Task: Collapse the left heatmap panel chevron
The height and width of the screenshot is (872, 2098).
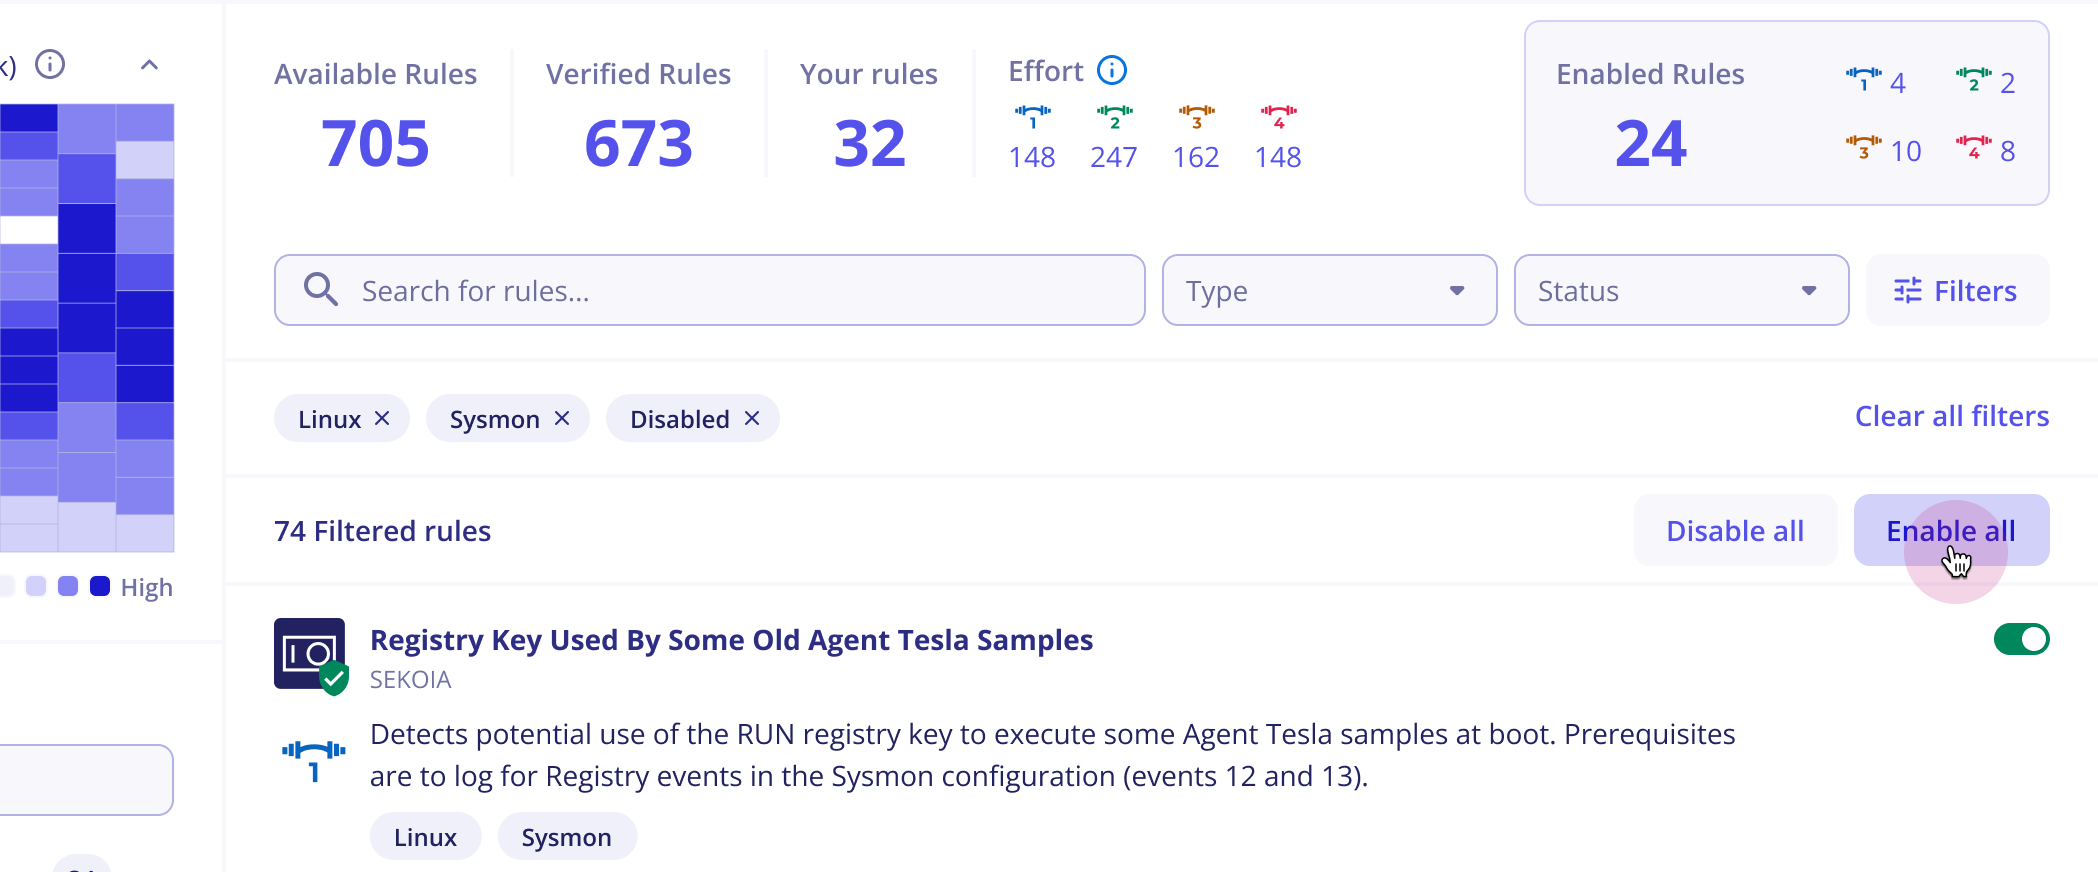Action: (x=149, y=65)
